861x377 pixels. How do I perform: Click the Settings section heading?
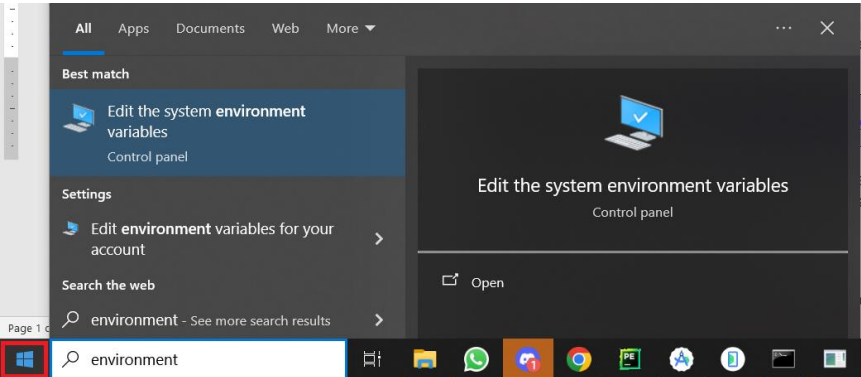click(x=86, y=194)
